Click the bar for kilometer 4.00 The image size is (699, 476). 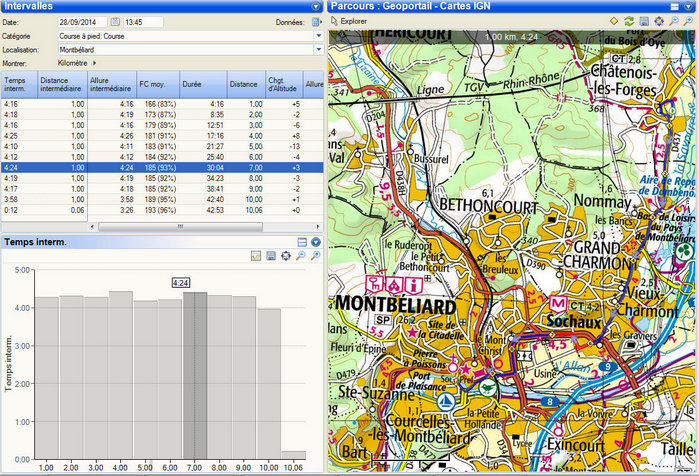click(x=121, y=375)
